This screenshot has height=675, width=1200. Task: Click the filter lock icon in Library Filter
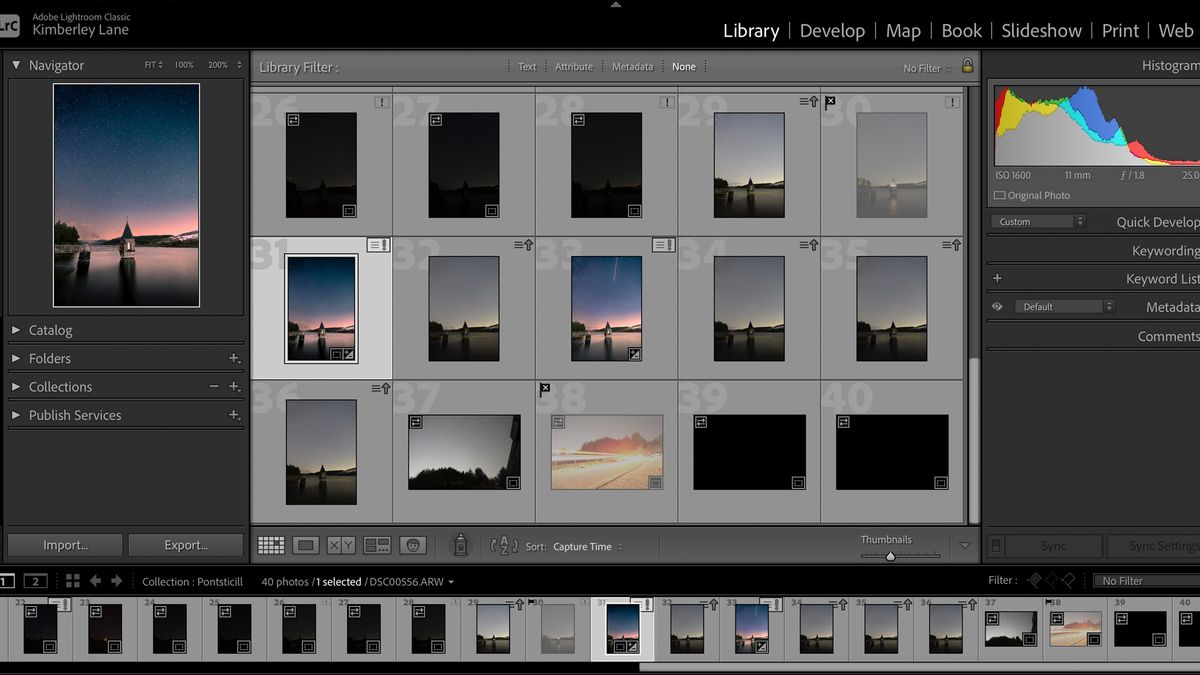pos(967,66)
